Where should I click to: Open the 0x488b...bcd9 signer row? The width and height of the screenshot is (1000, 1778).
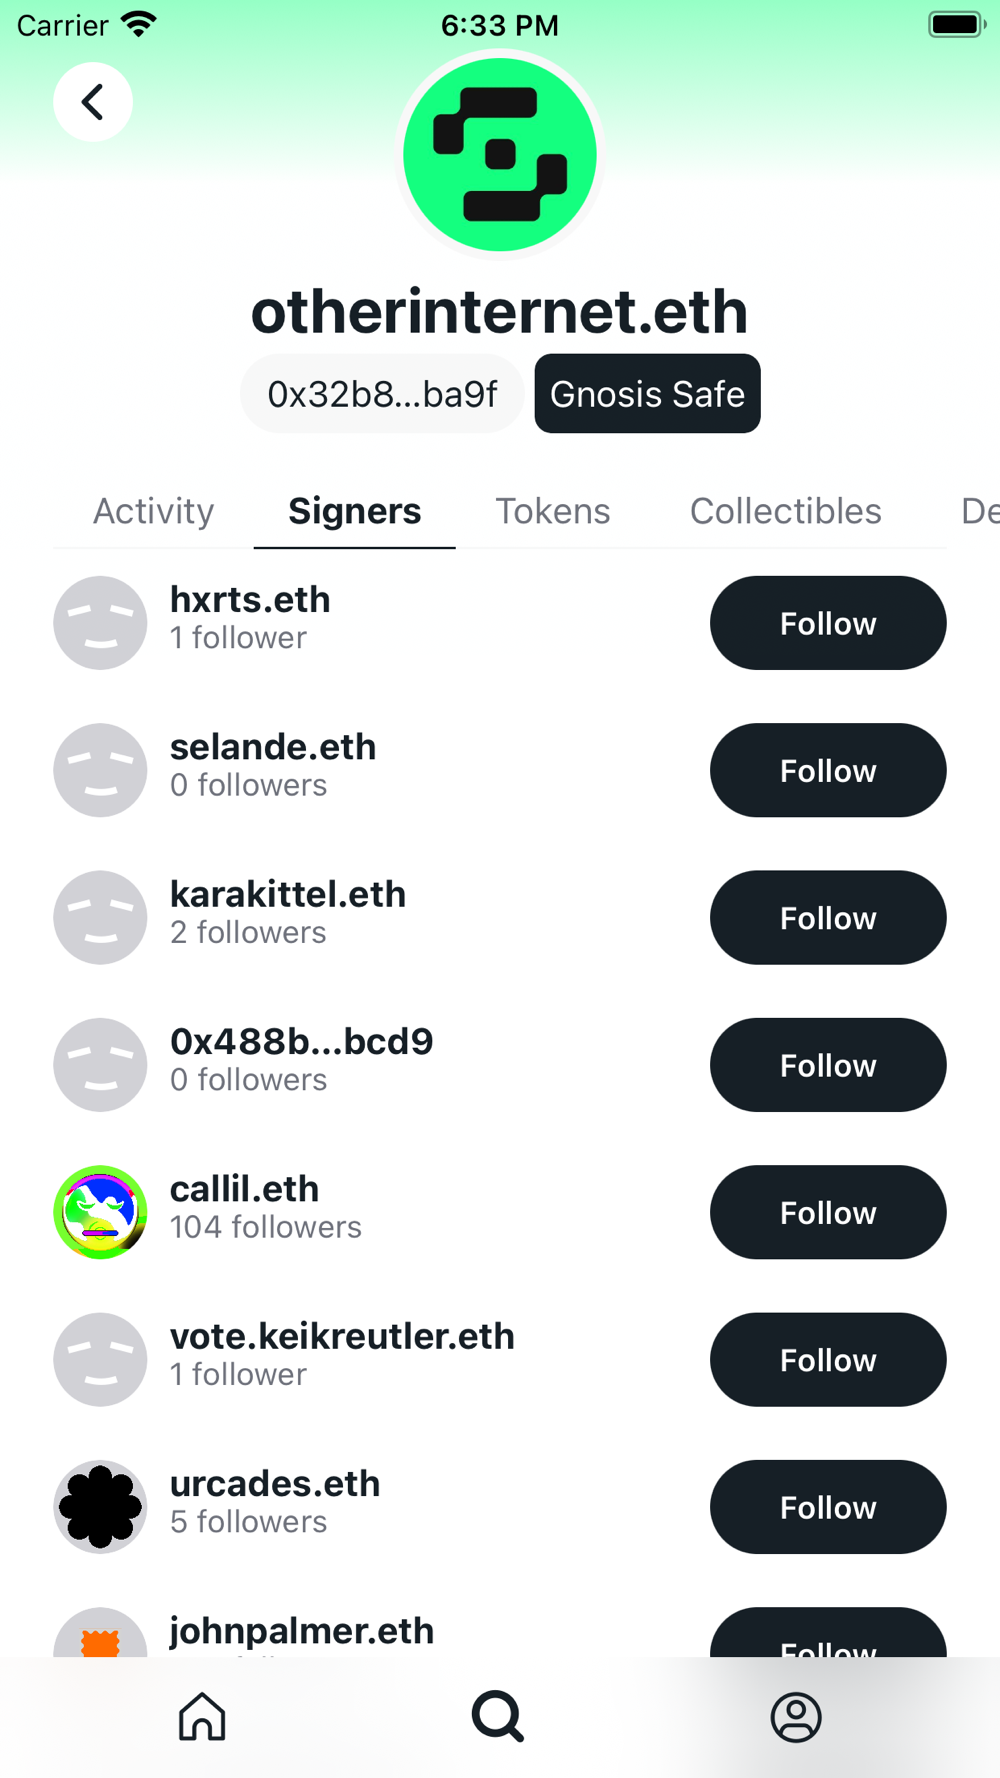(x=500, y=1065)
